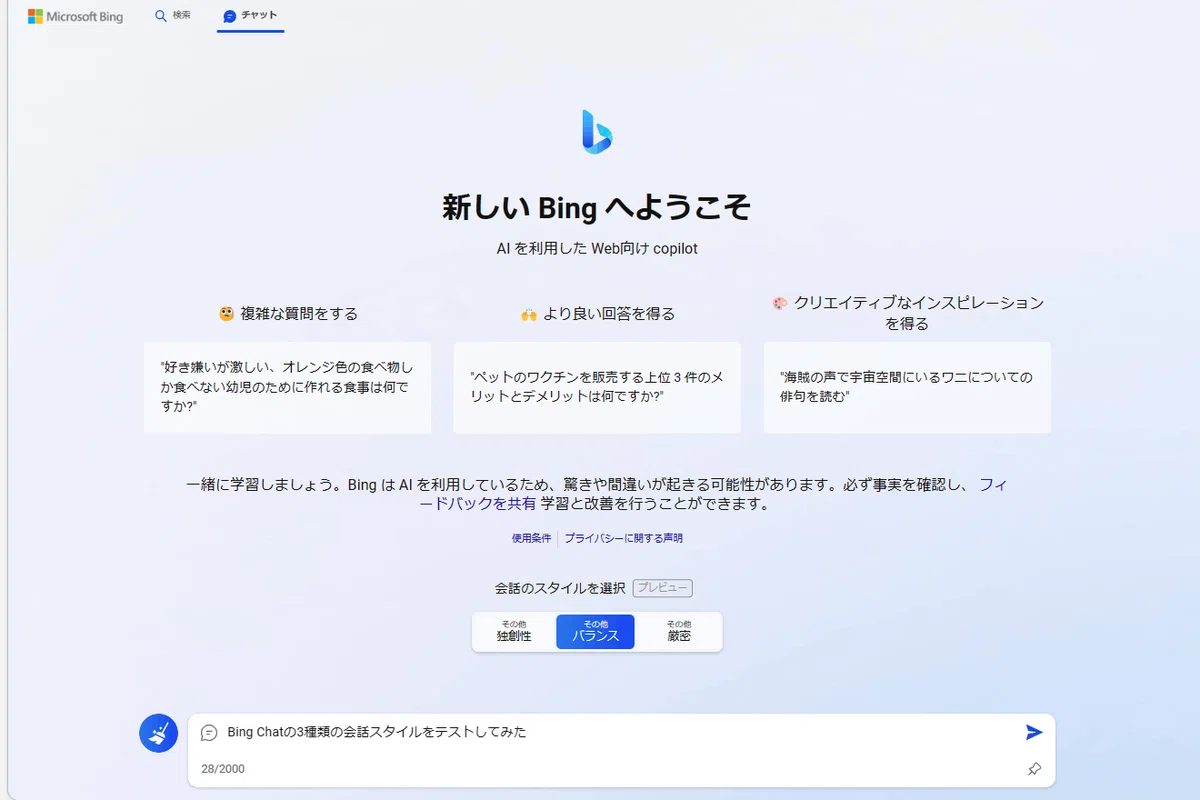Click the 複雑な質問をする heading

click(288, 313)
